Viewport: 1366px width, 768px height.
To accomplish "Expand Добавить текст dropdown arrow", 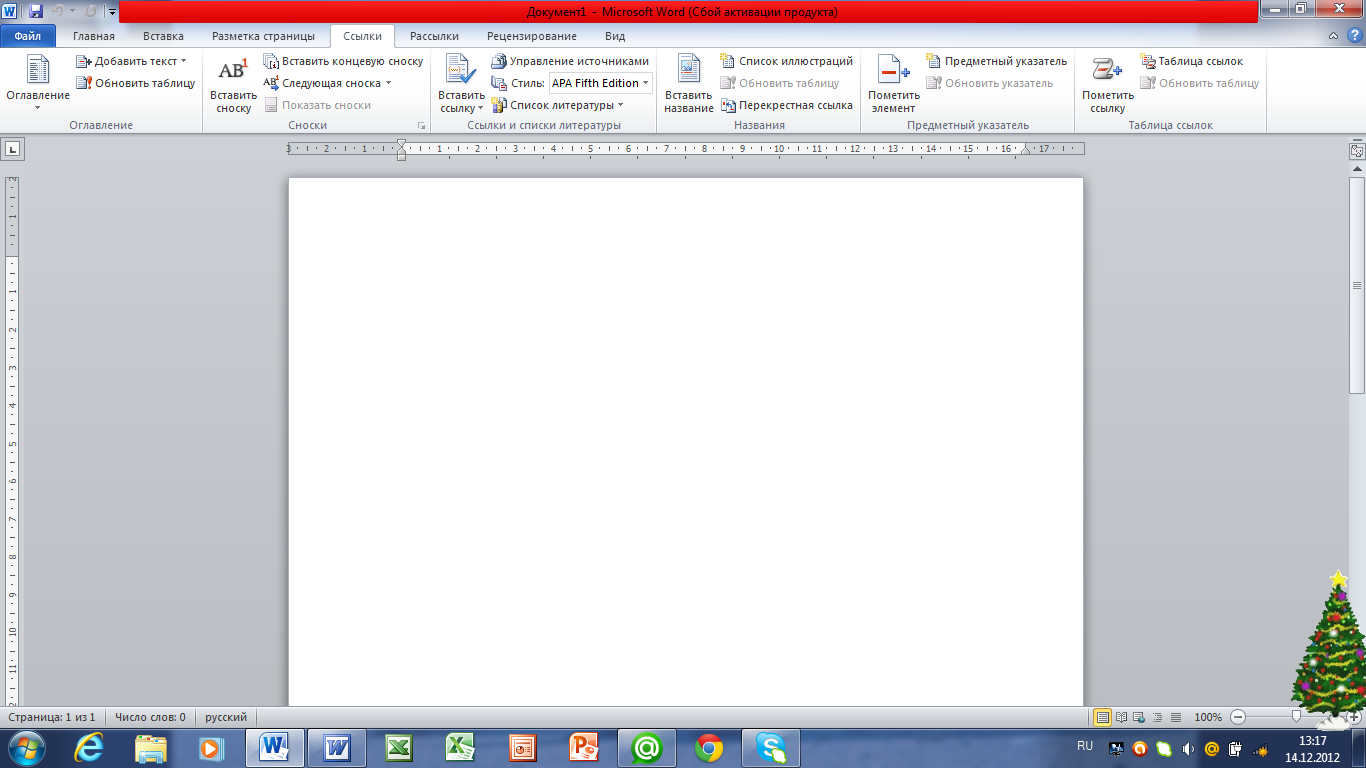I will tap(184, 61).
